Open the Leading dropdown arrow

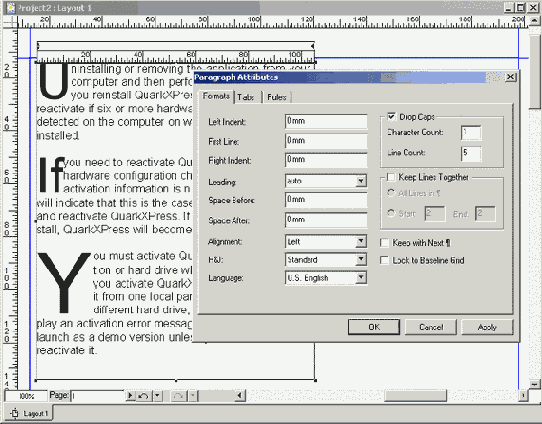(361, 181)
